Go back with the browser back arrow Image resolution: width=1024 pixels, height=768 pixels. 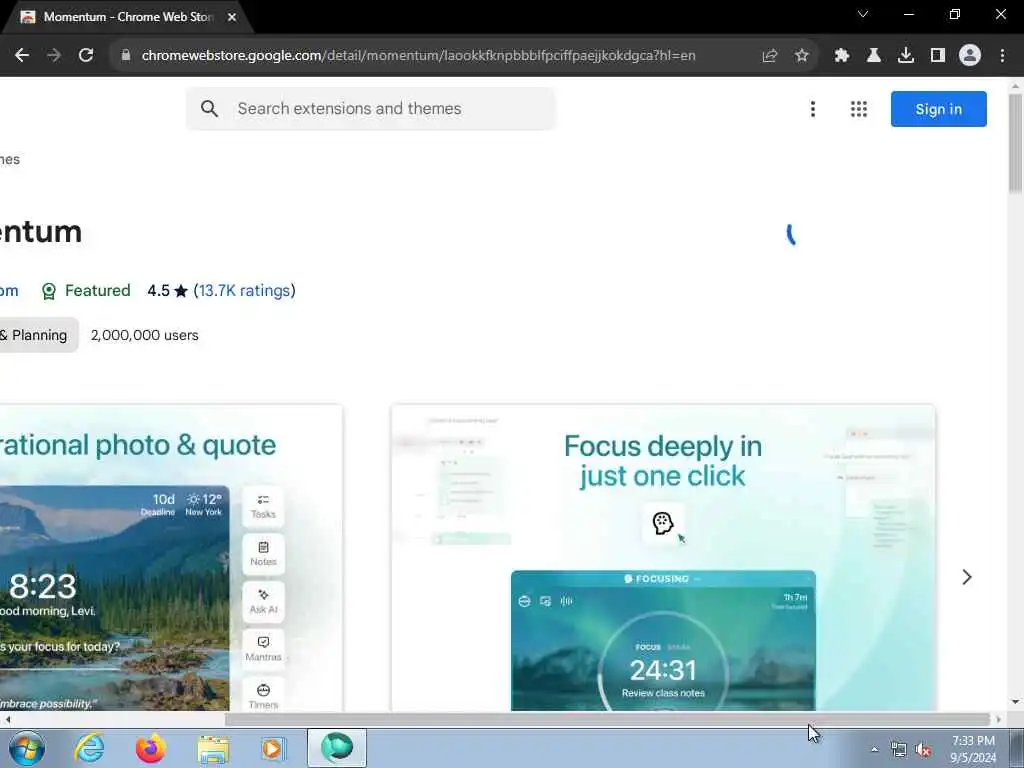(22, 56)
